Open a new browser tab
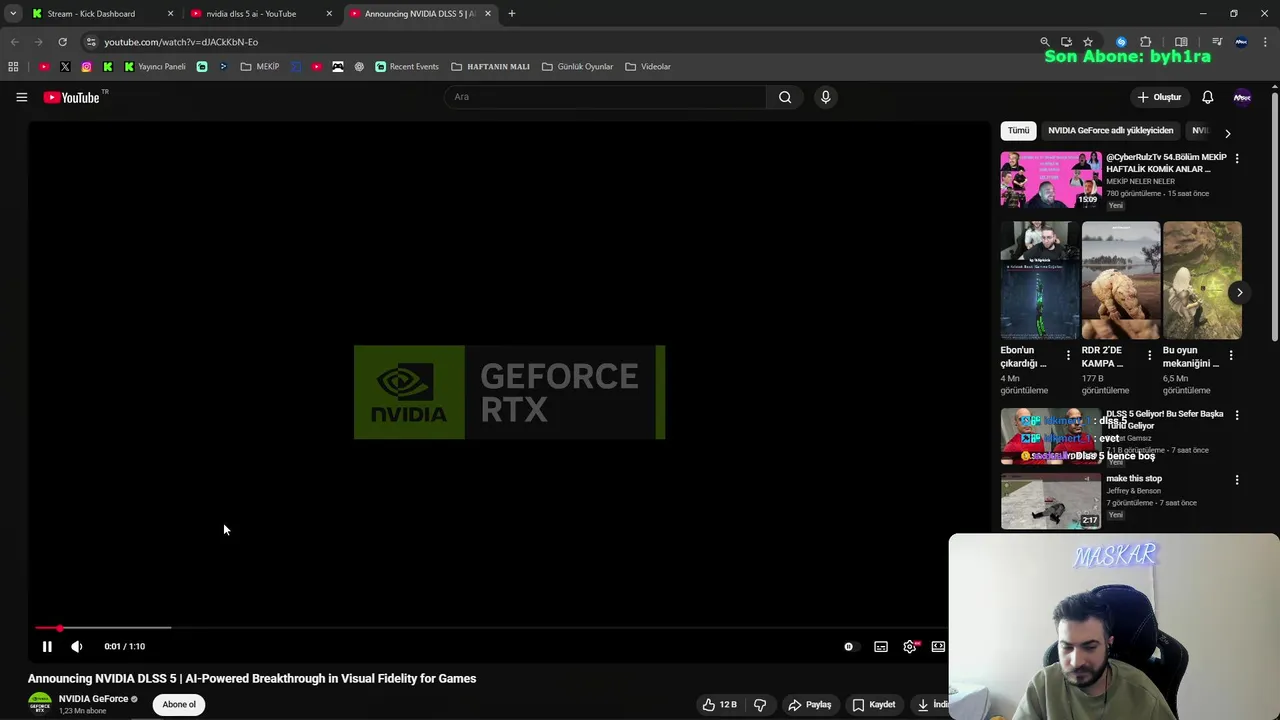The image size is (1280, 720). [512, 14]
